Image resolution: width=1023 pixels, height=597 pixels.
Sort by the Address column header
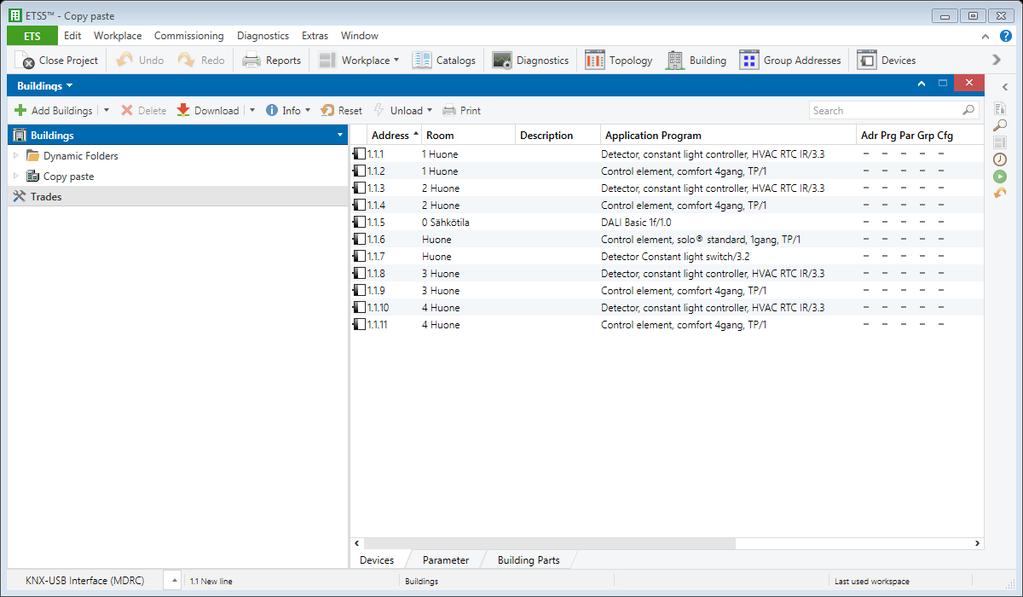click(394, 135)
